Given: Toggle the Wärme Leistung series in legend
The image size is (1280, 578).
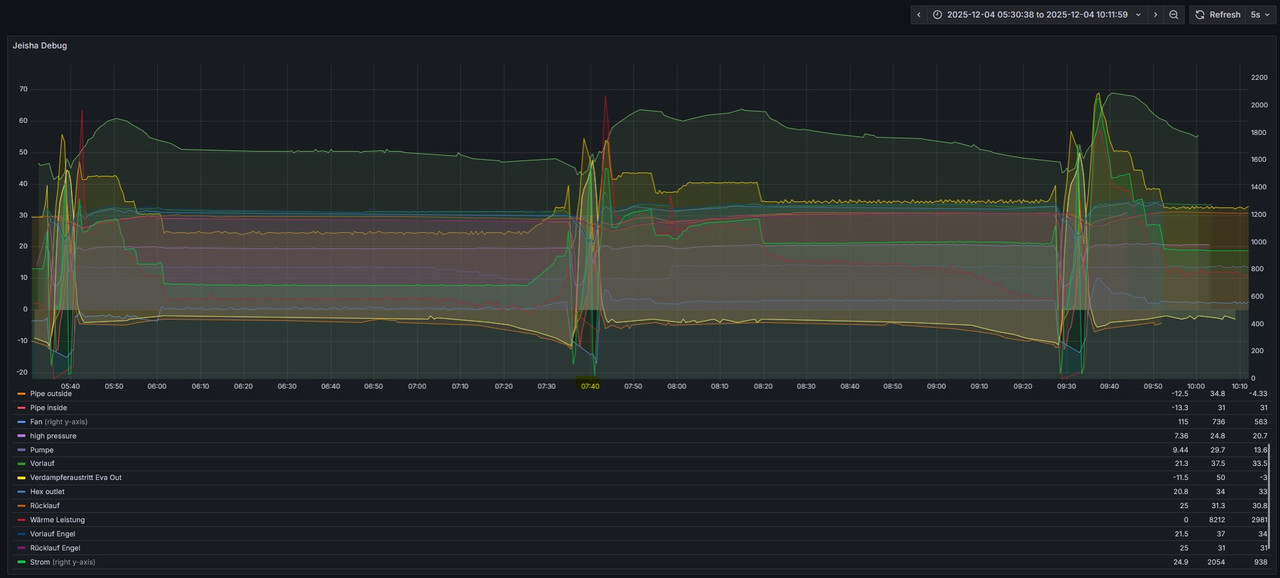Looking at the screenshot, I should tap(57, 520).
